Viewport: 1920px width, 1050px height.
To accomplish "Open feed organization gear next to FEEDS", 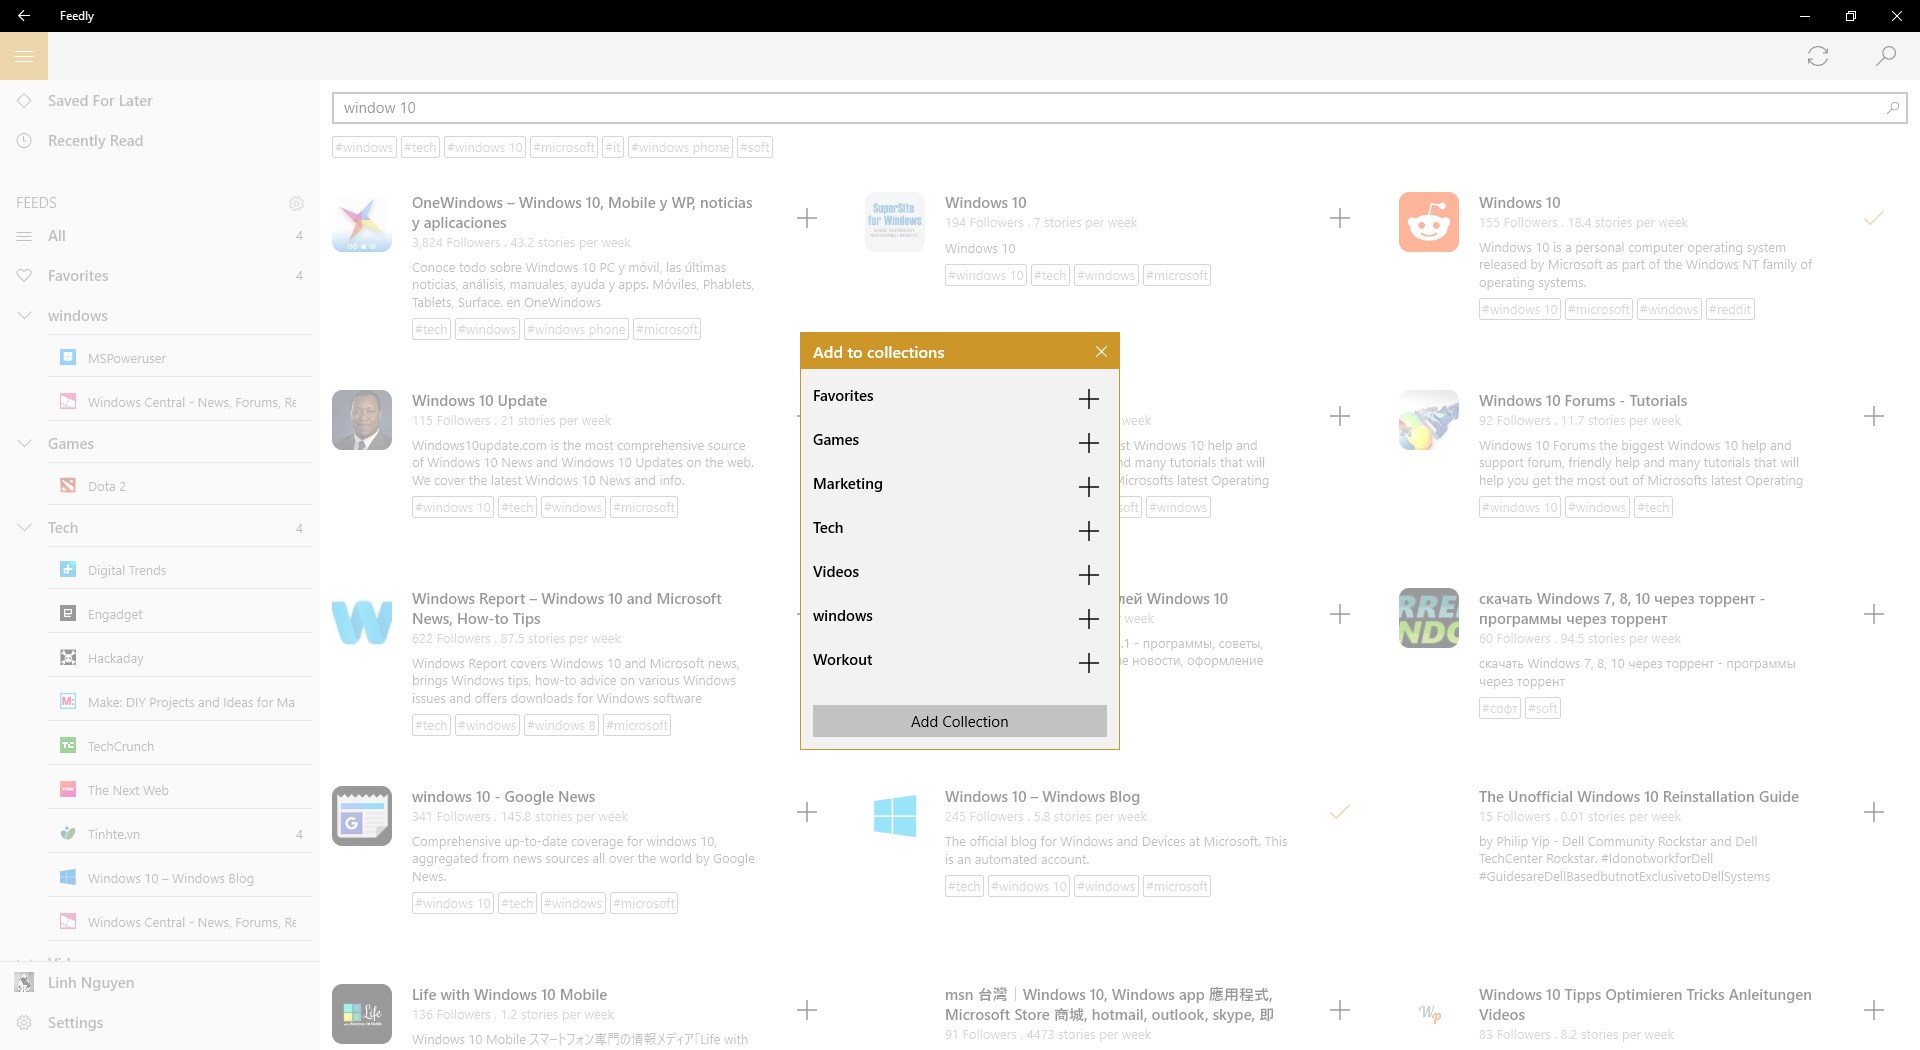I will [296, 203].
